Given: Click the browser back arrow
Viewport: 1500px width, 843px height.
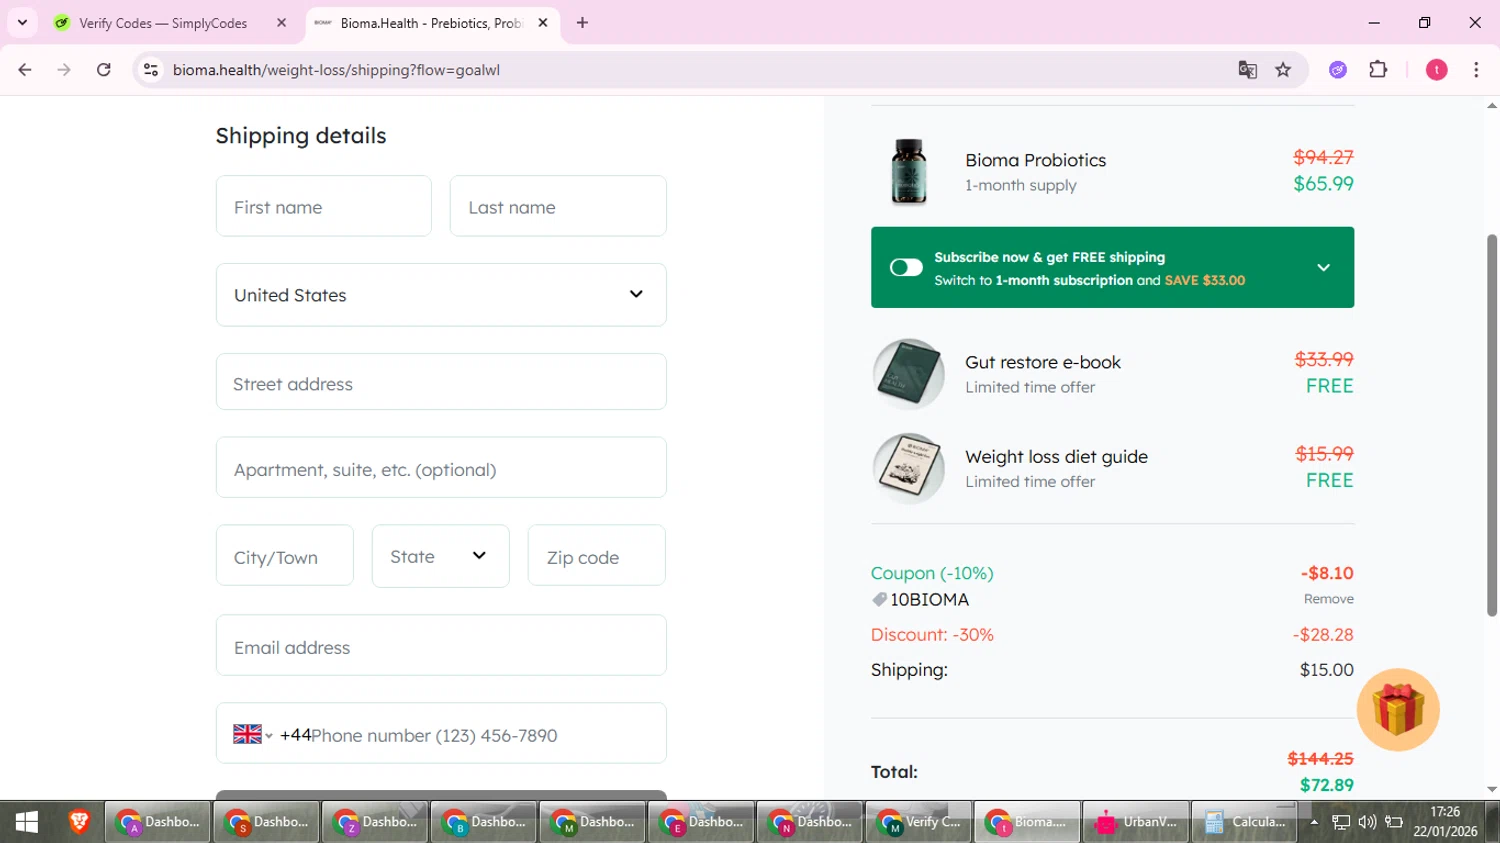Looking at the screenshot, I should [x=25, y=70].
